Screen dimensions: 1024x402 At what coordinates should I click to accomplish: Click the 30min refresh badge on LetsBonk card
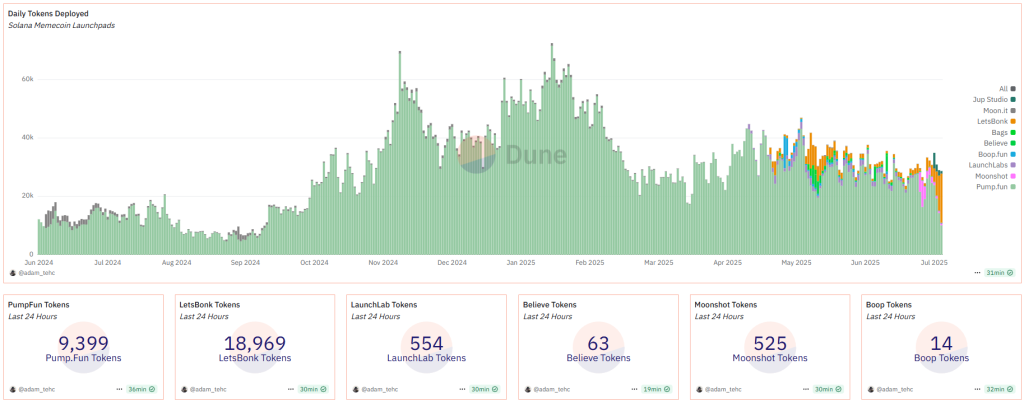tap(313, 388)
